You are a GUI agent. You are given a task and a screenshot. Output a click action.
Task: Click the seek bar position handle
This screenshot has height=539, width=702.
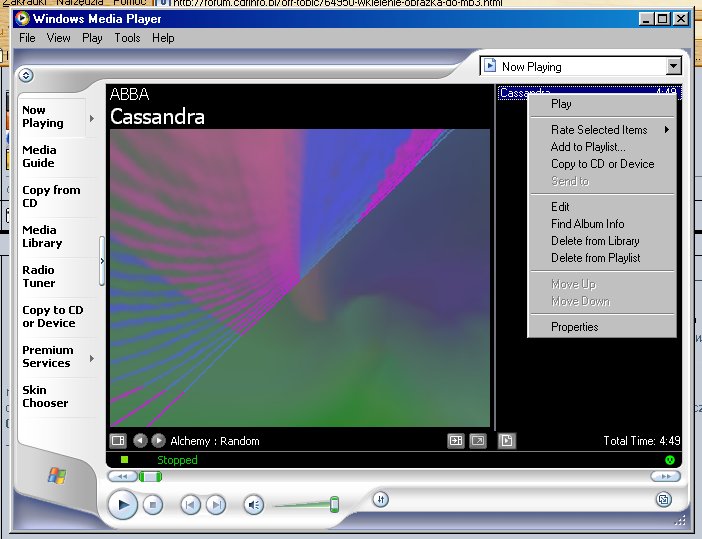point(150,476)
